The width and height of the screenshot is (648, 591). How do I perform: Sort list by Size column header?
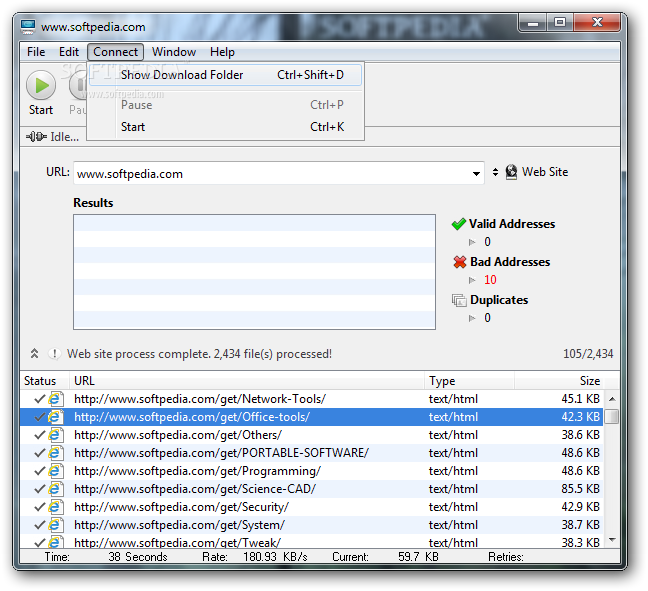click(559, 381)
